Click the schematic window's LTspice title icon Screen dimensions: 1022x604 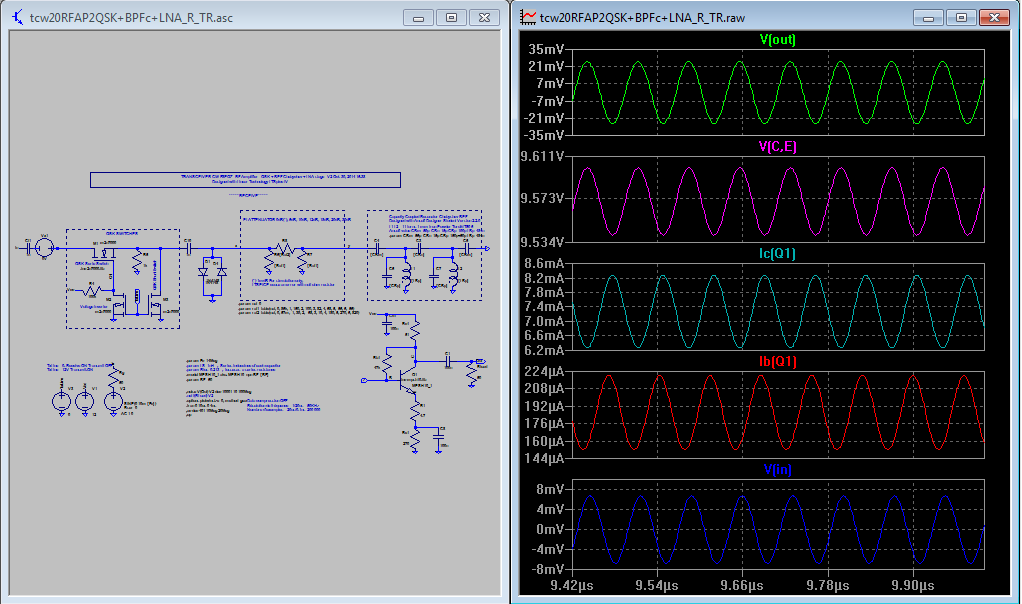(x=19, y=17)
